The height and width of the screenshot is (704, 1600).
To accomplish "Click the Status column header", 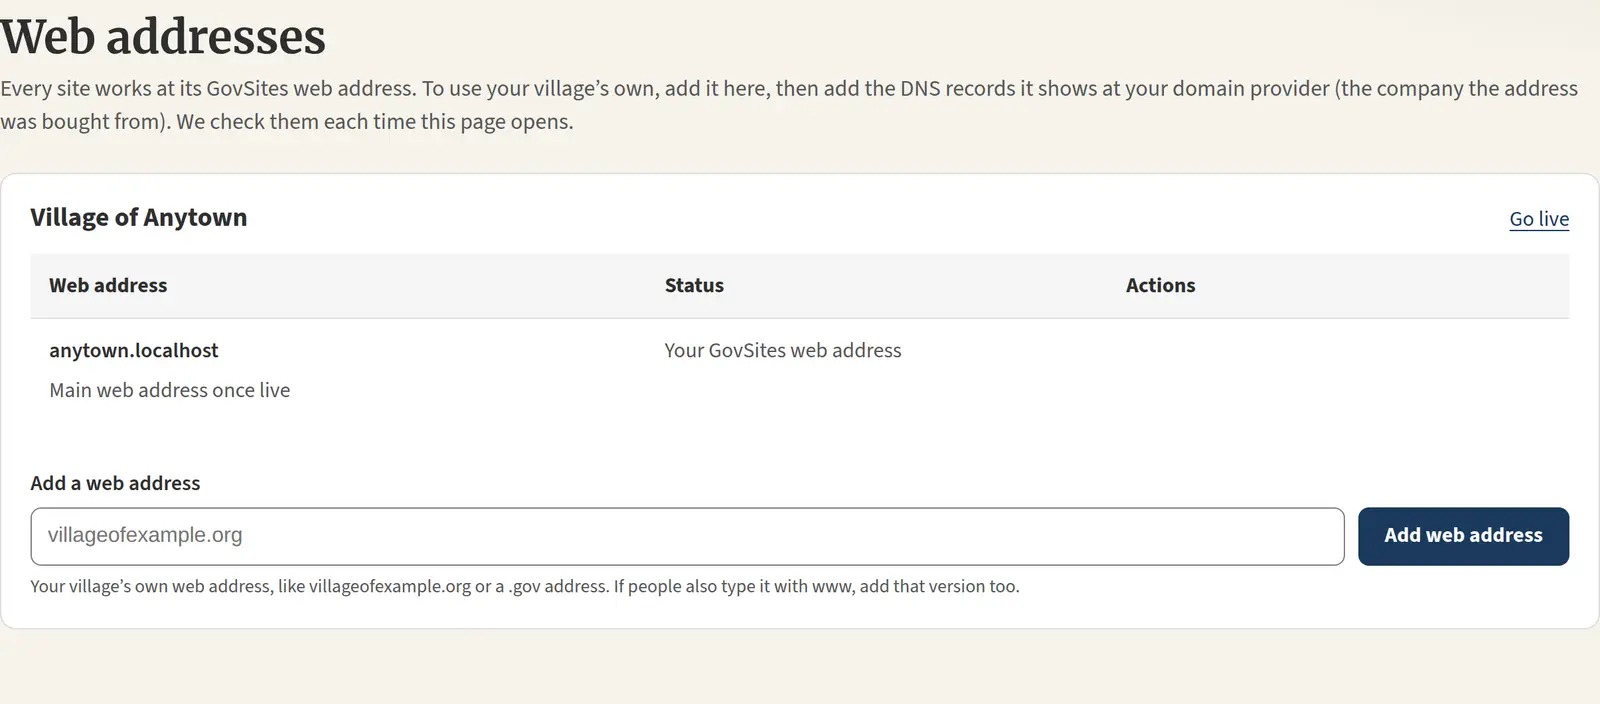I will coord(694,286).
